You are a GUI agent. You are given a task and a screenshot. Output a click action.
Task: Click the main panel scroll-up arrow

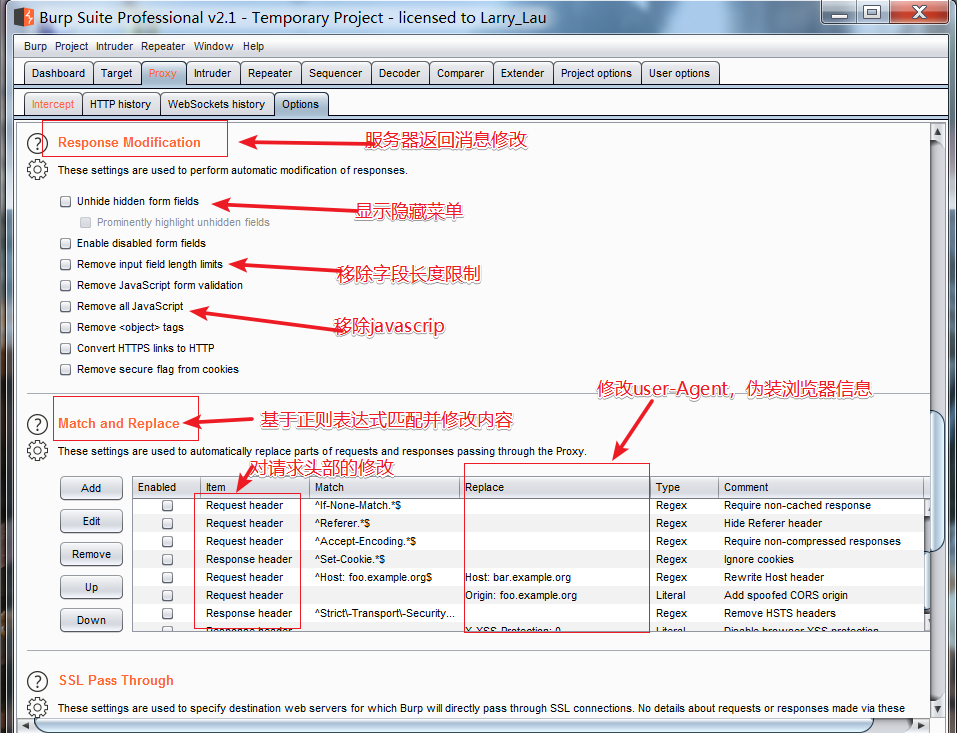point(937,131)
